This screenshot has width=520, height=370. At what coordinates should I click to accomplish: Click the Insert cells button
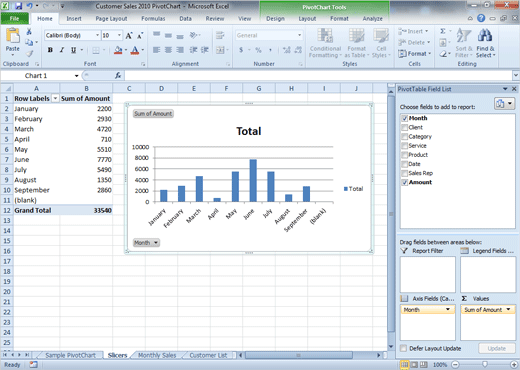pos(413,31)
